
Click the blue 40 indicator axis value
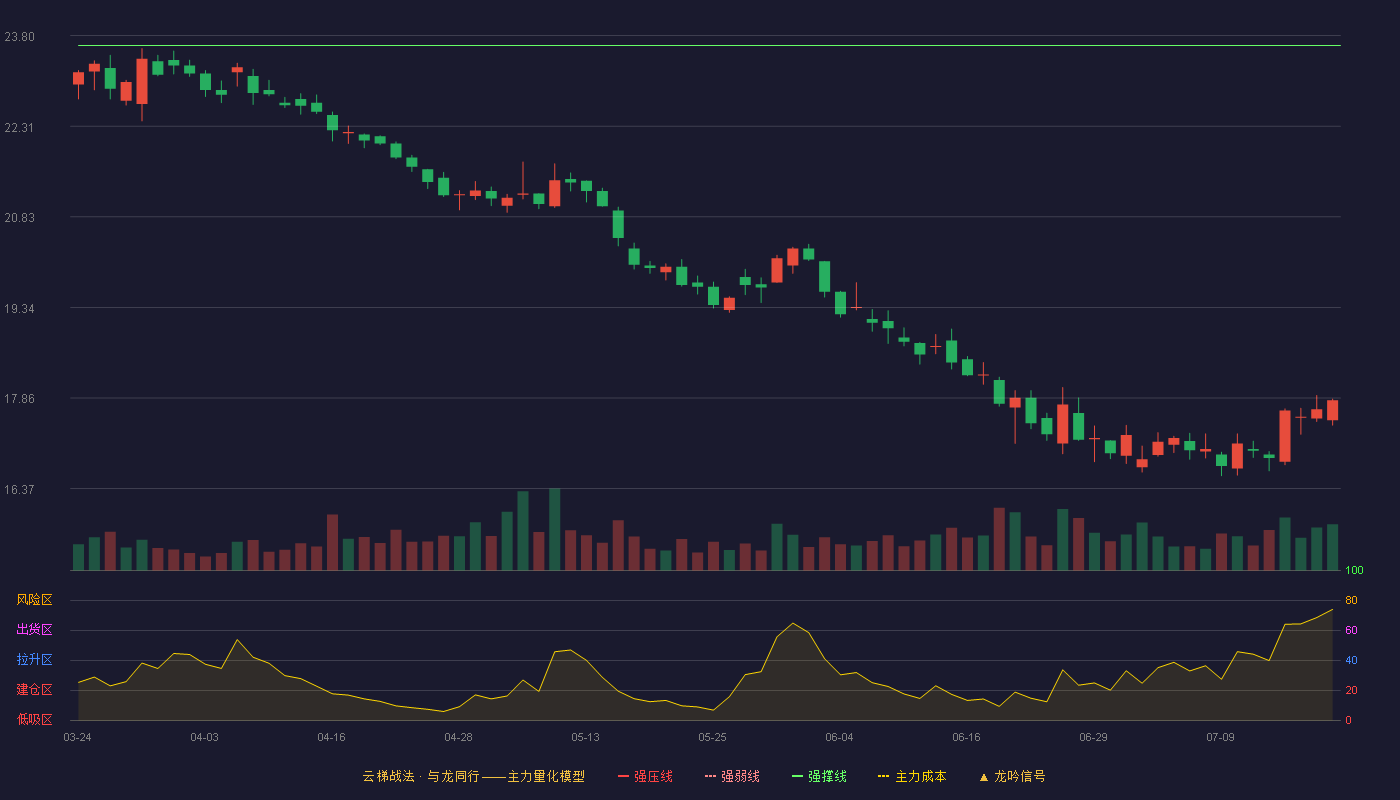click(x=1351, y=660)
